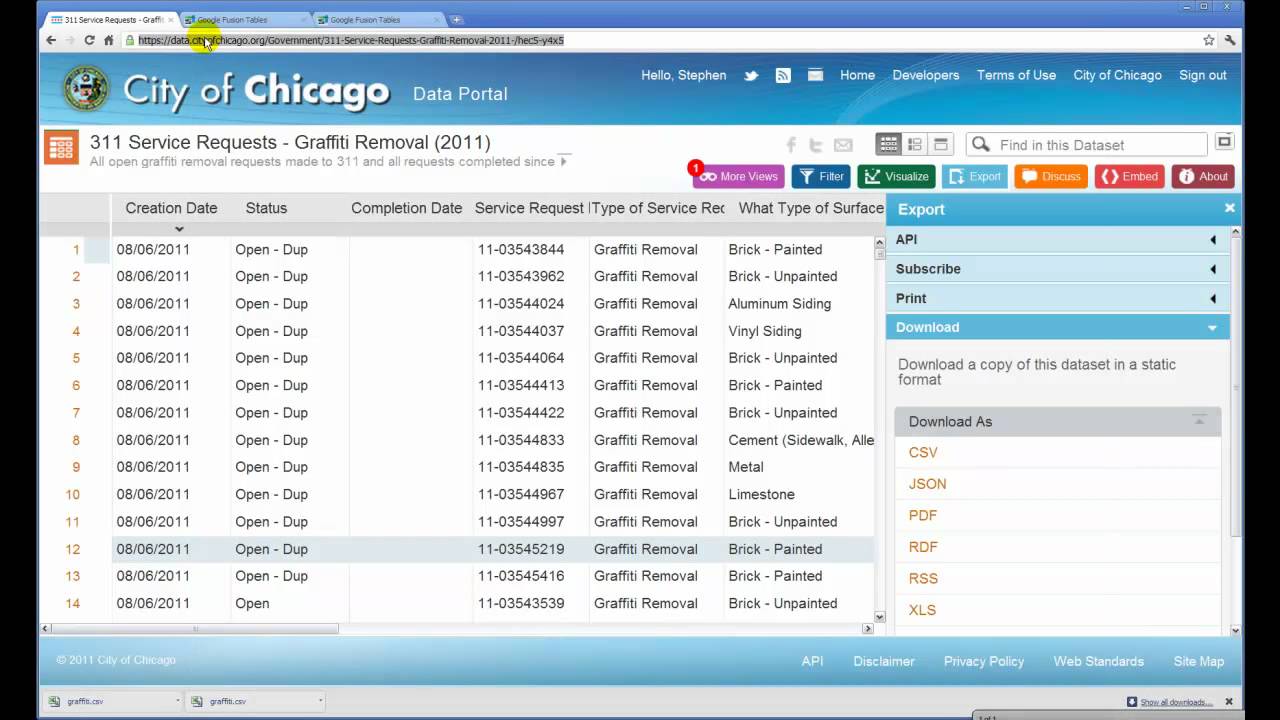Collapse the Download section

pos(1057,327)
